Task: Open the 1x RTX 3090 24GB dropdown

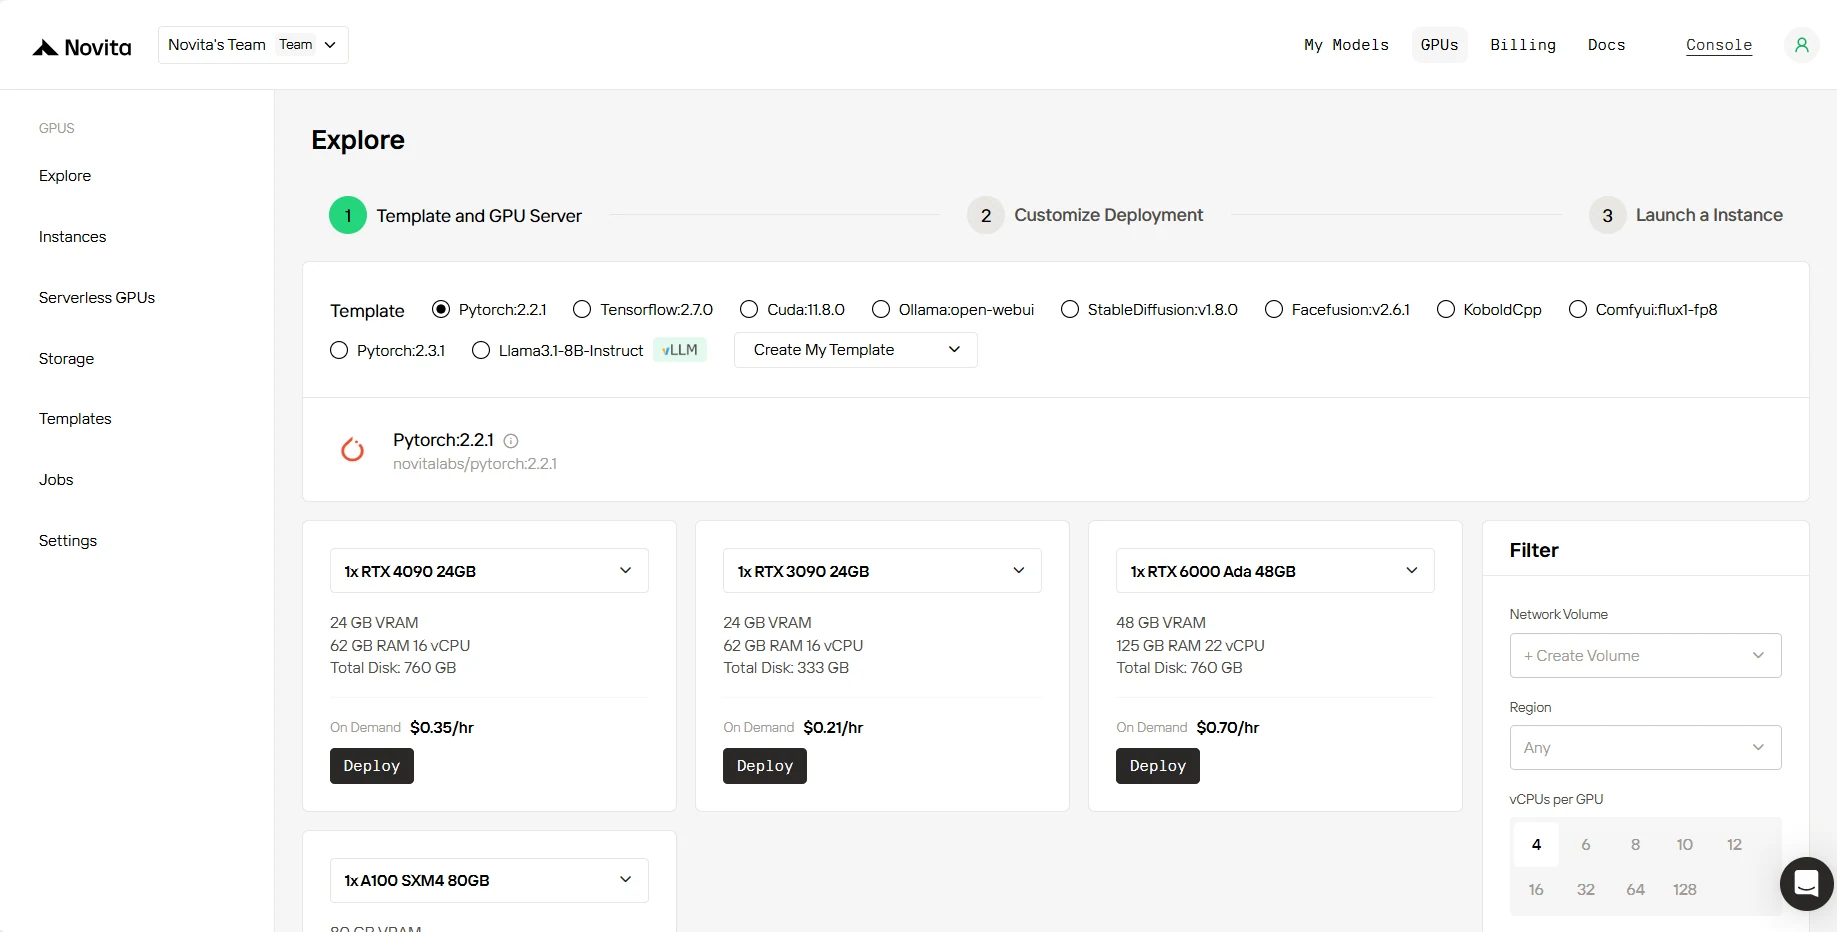Action: pos(882,571)
